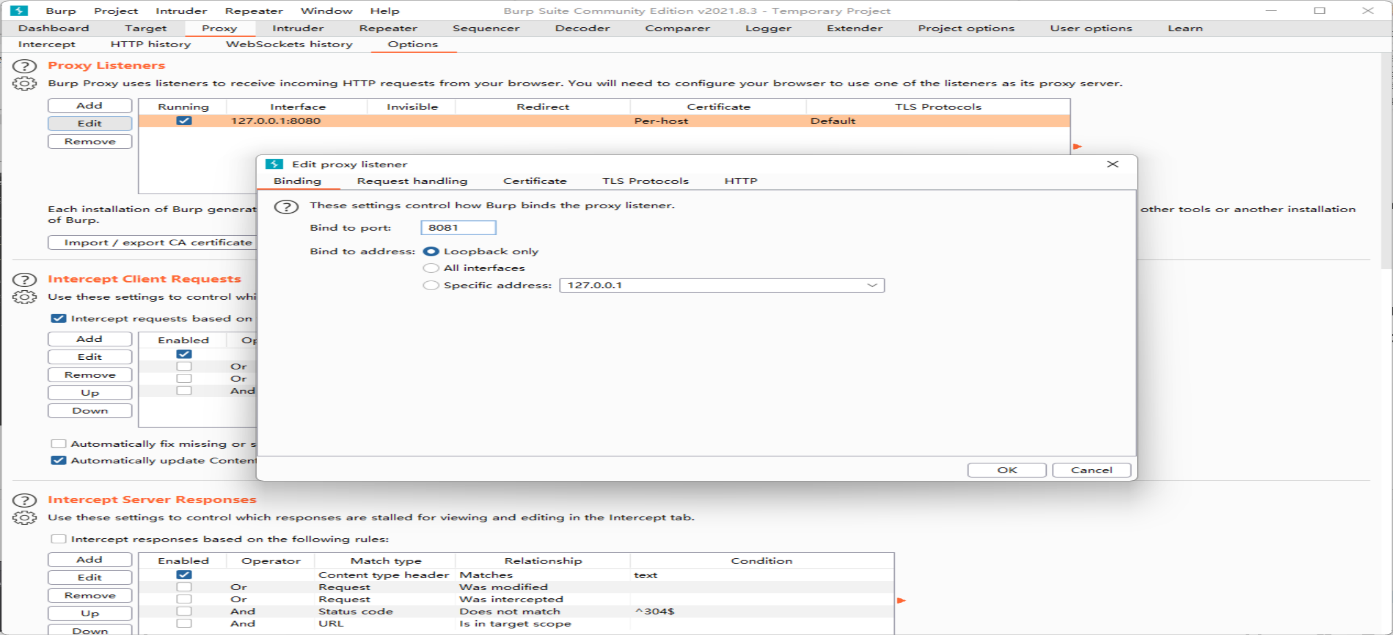Image resolution: width=1393 pixels, height=635 pixels.
Task: Open the Intercept Client Requests gear menu
Action: [24, 297]
